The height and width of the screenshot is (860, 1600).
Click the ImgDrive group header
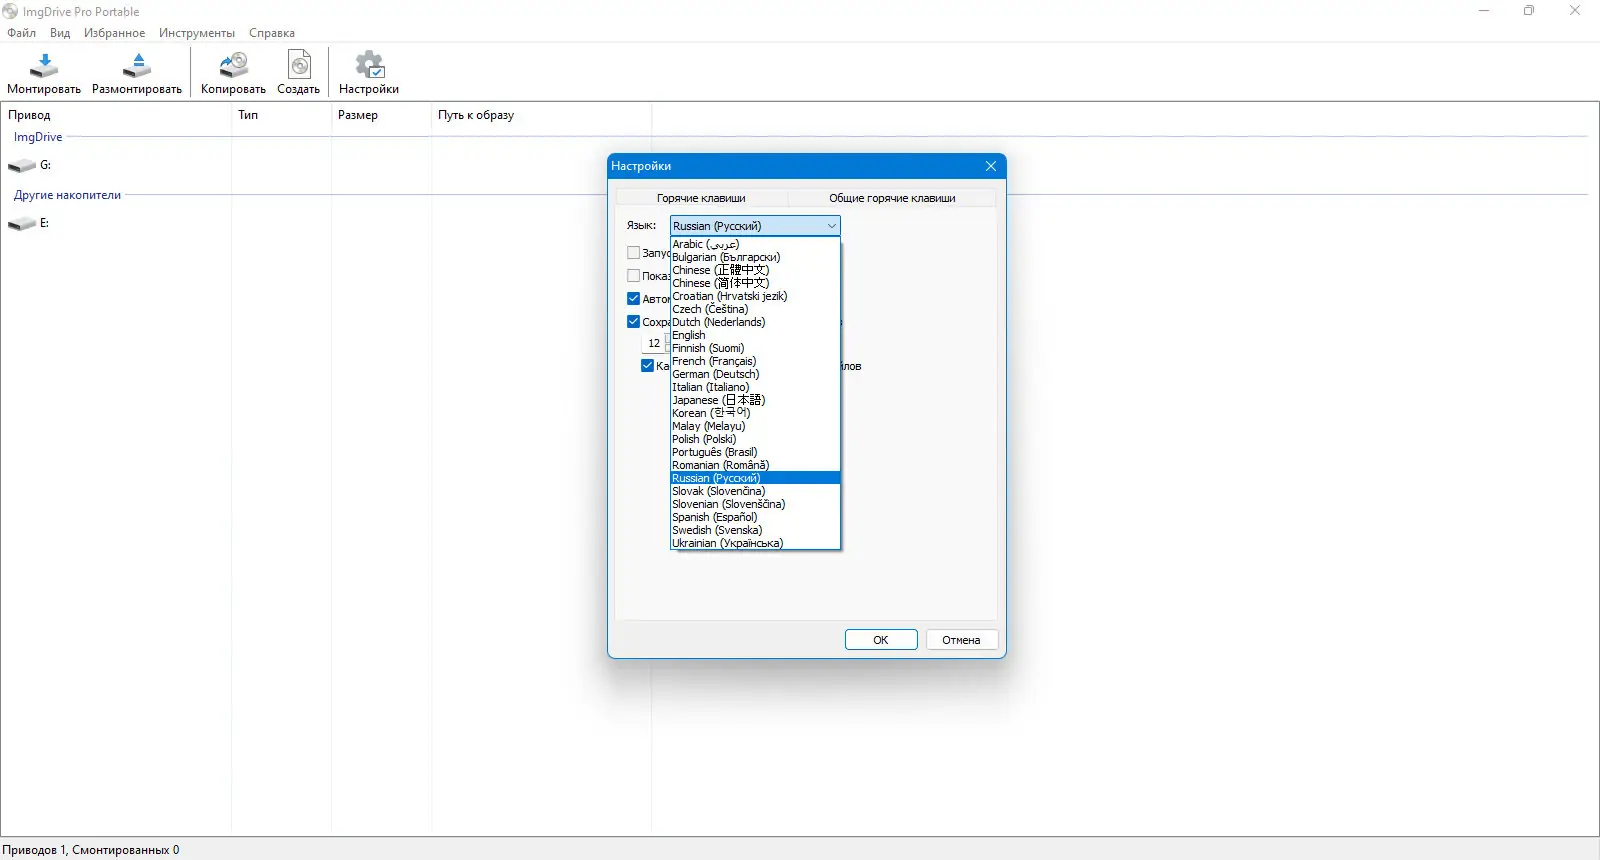coord(38,137)
